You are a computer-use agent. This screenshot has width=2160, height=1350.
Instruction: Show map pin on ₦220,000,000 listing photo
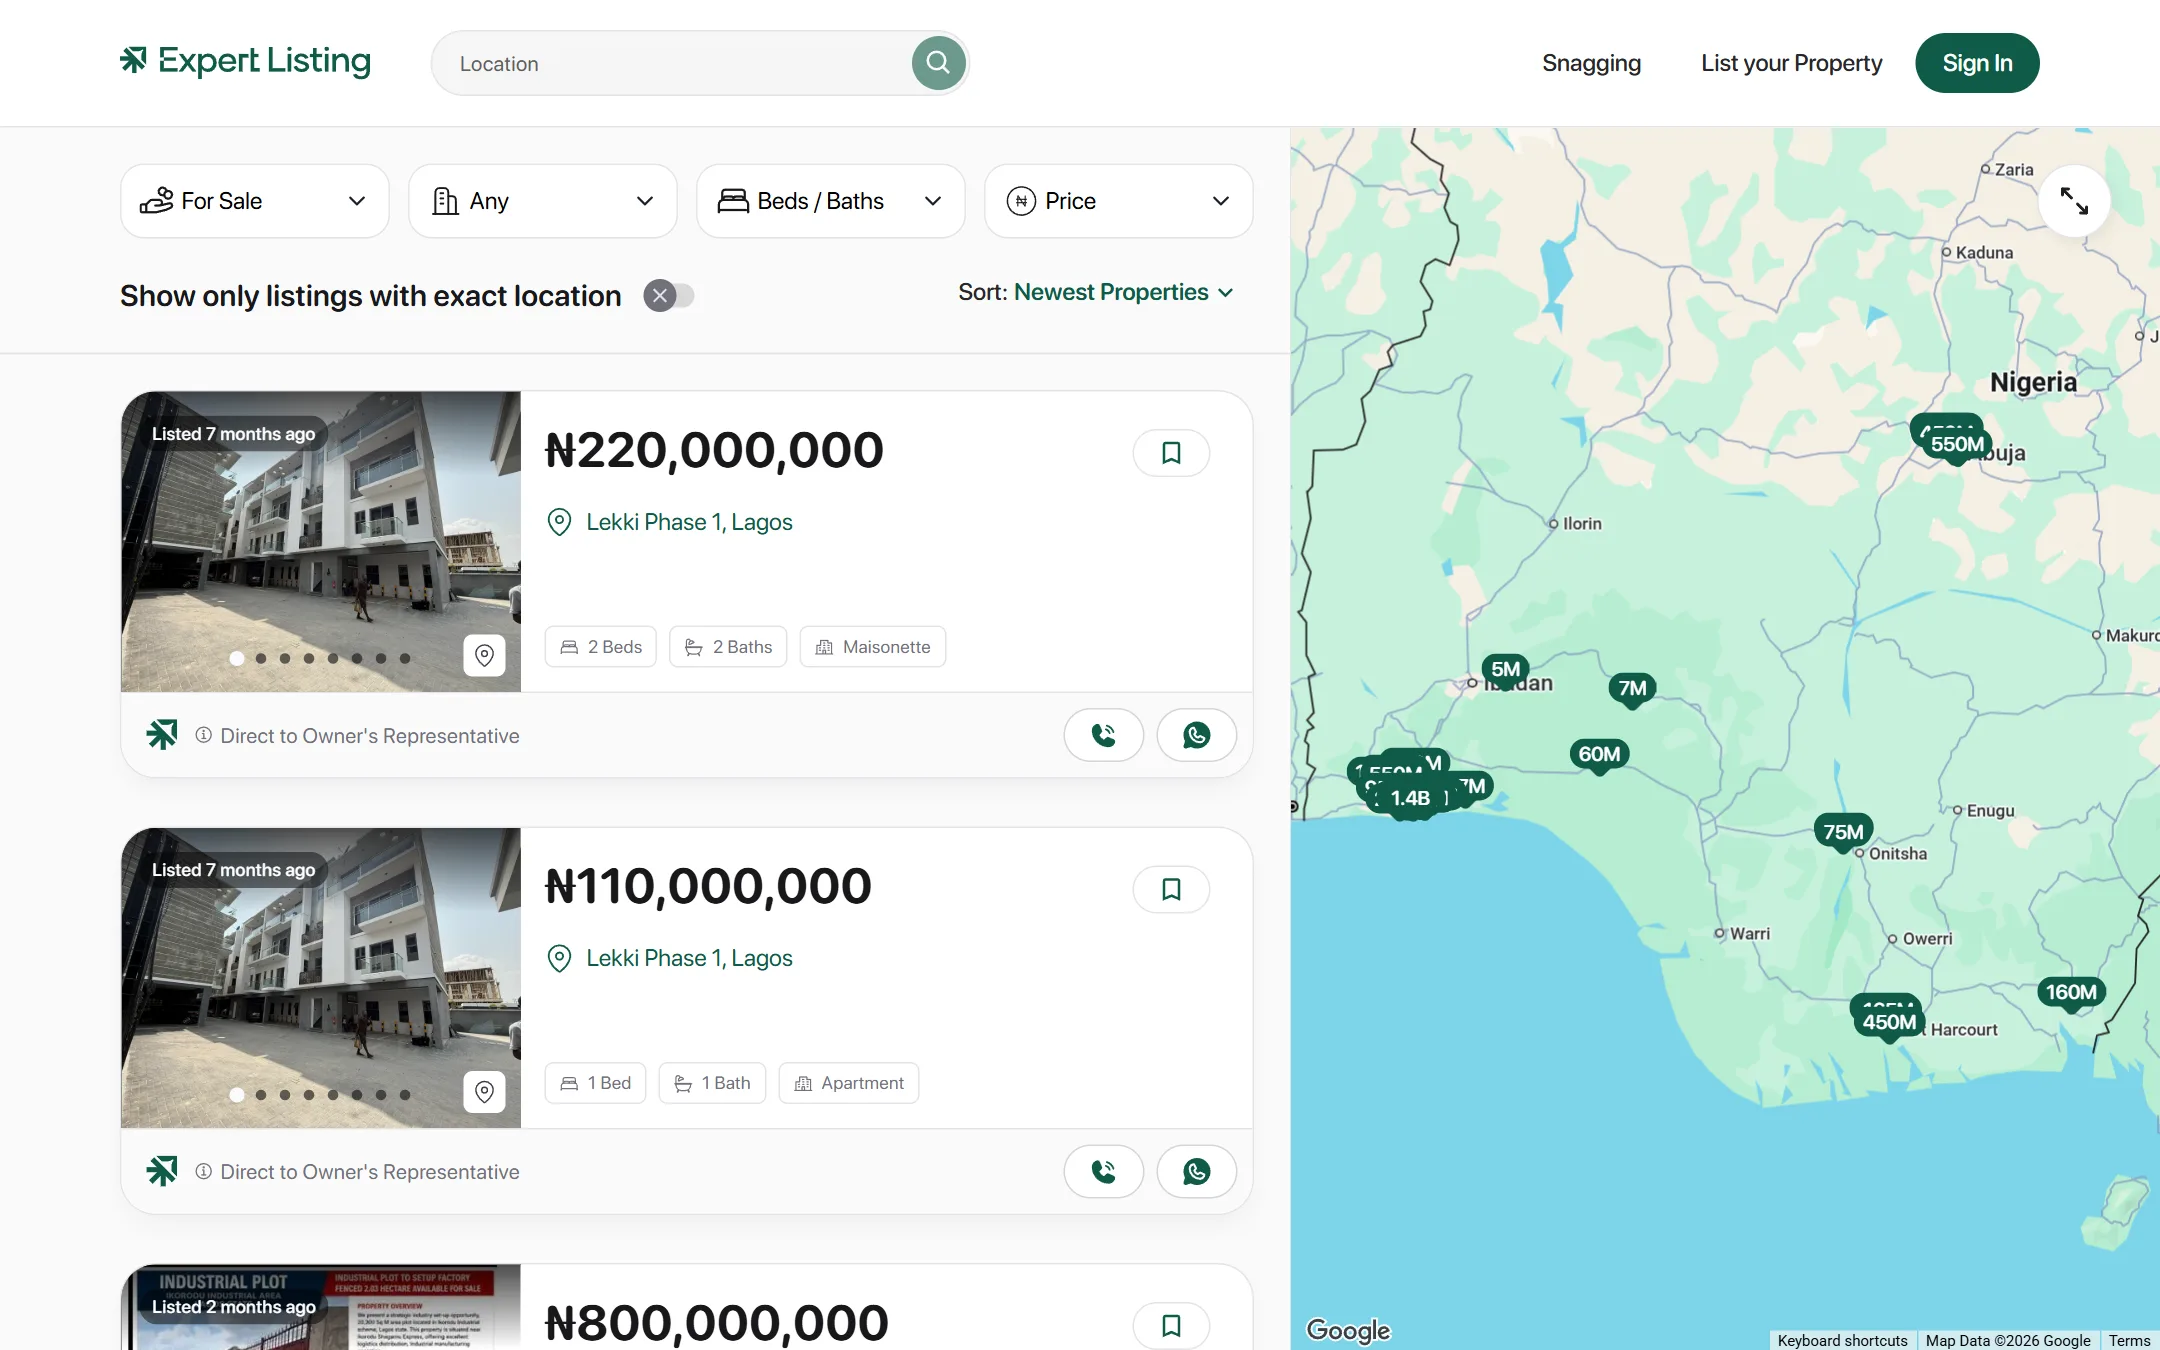(x=485, y=655)
